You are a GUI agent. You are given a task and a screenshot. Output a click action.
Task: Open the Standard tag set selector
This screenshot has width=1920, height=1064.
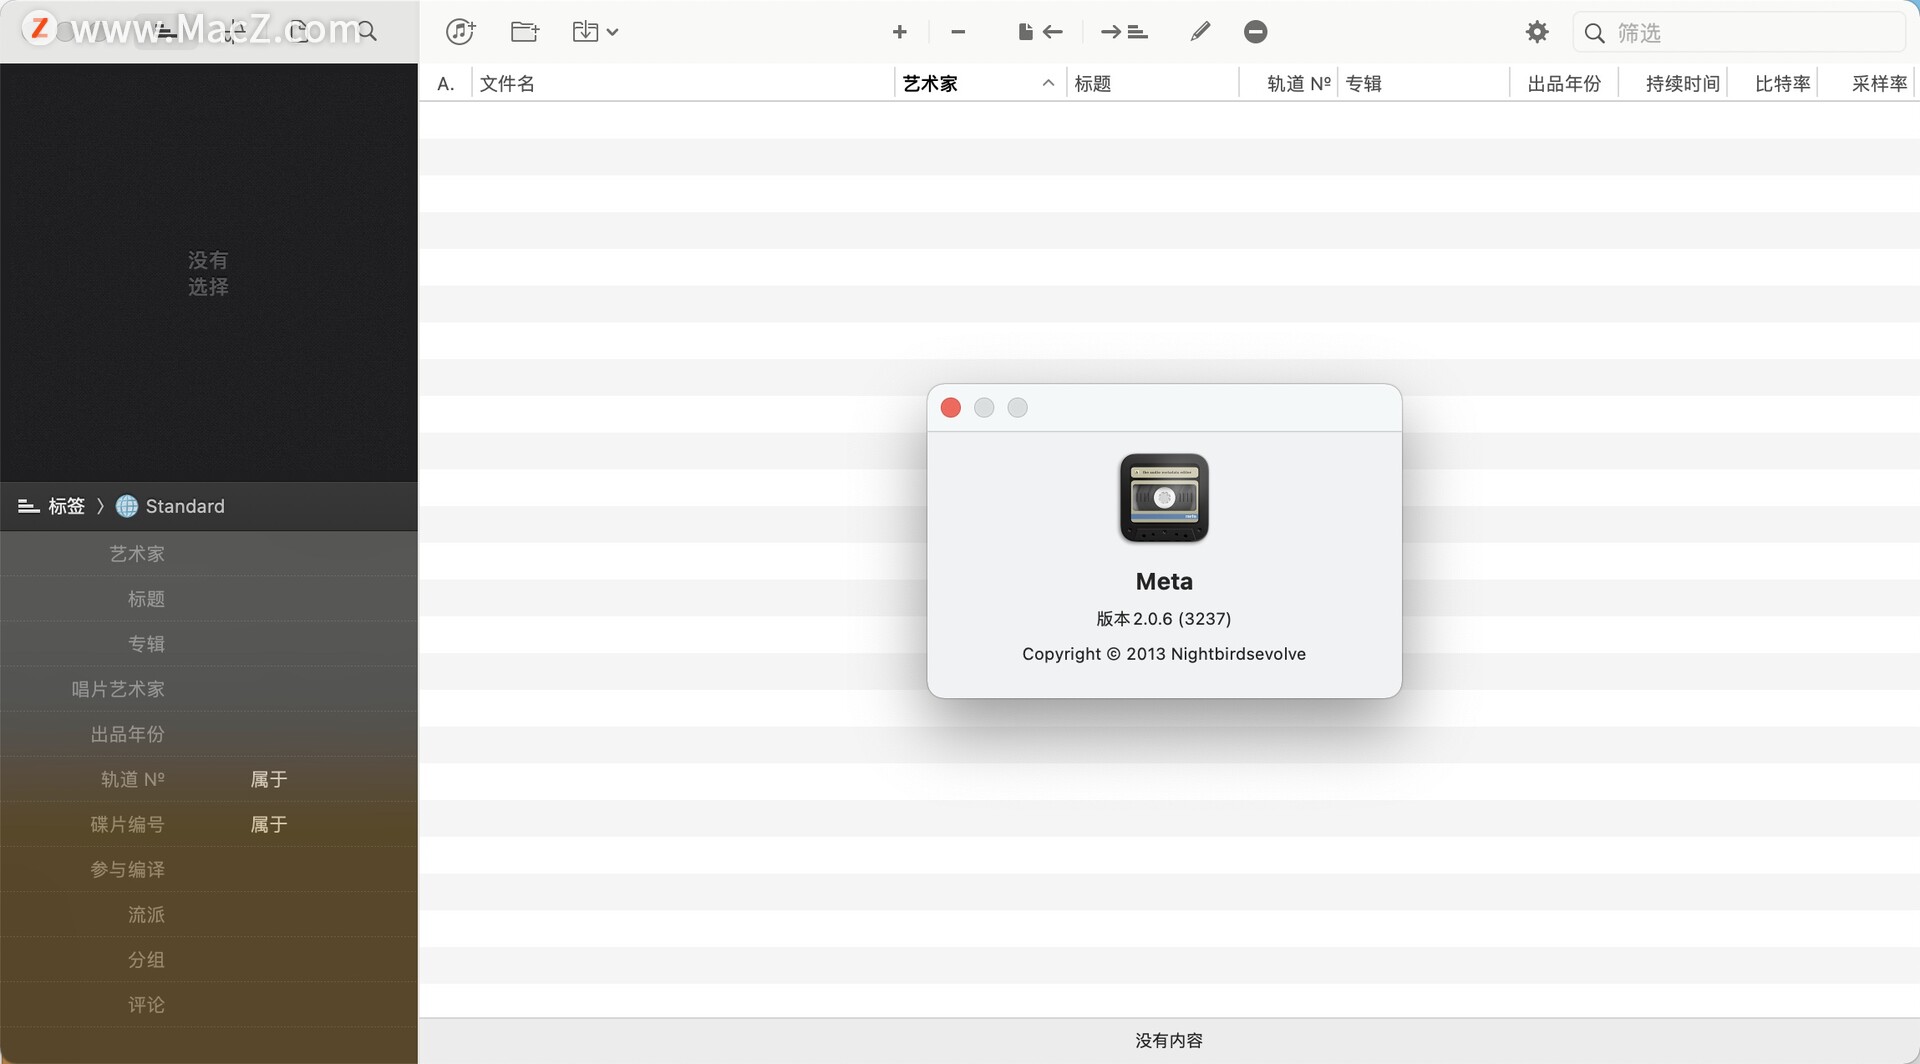click(170, 506)
